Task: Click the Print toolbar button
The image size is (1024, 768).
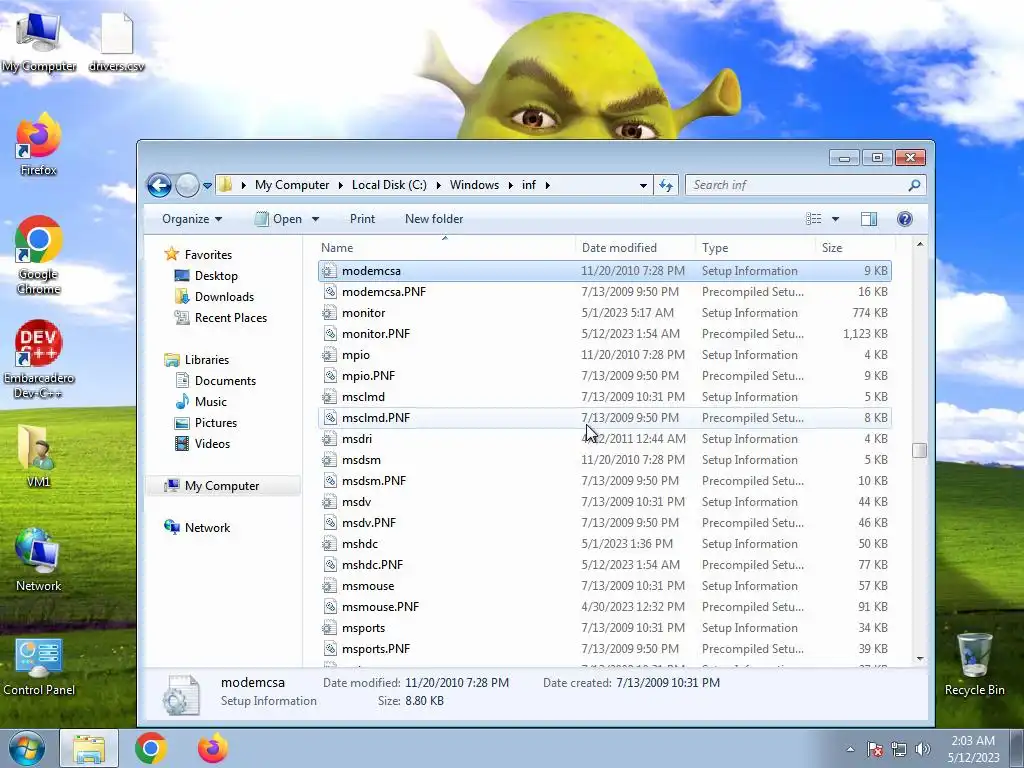Action: 362,219
